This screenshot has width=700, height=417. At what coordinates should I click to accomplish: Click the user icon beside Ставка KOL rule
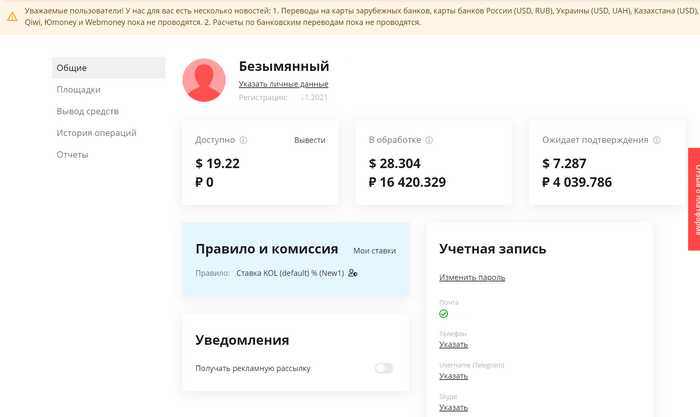(353, 273)
